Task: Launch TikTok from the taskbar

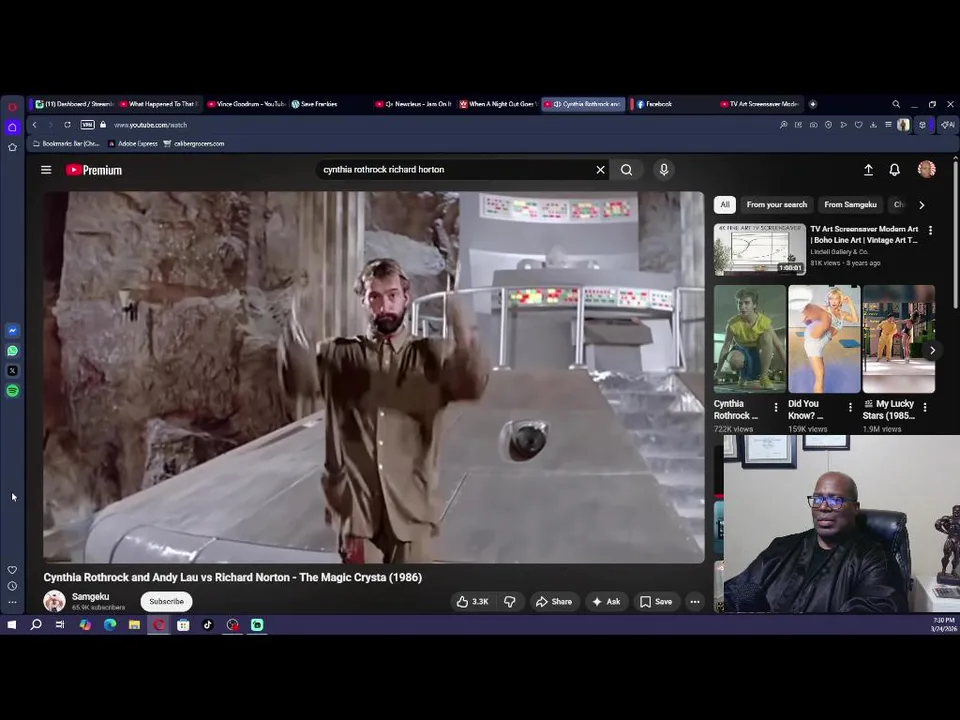Action: (x=208, y=624)
